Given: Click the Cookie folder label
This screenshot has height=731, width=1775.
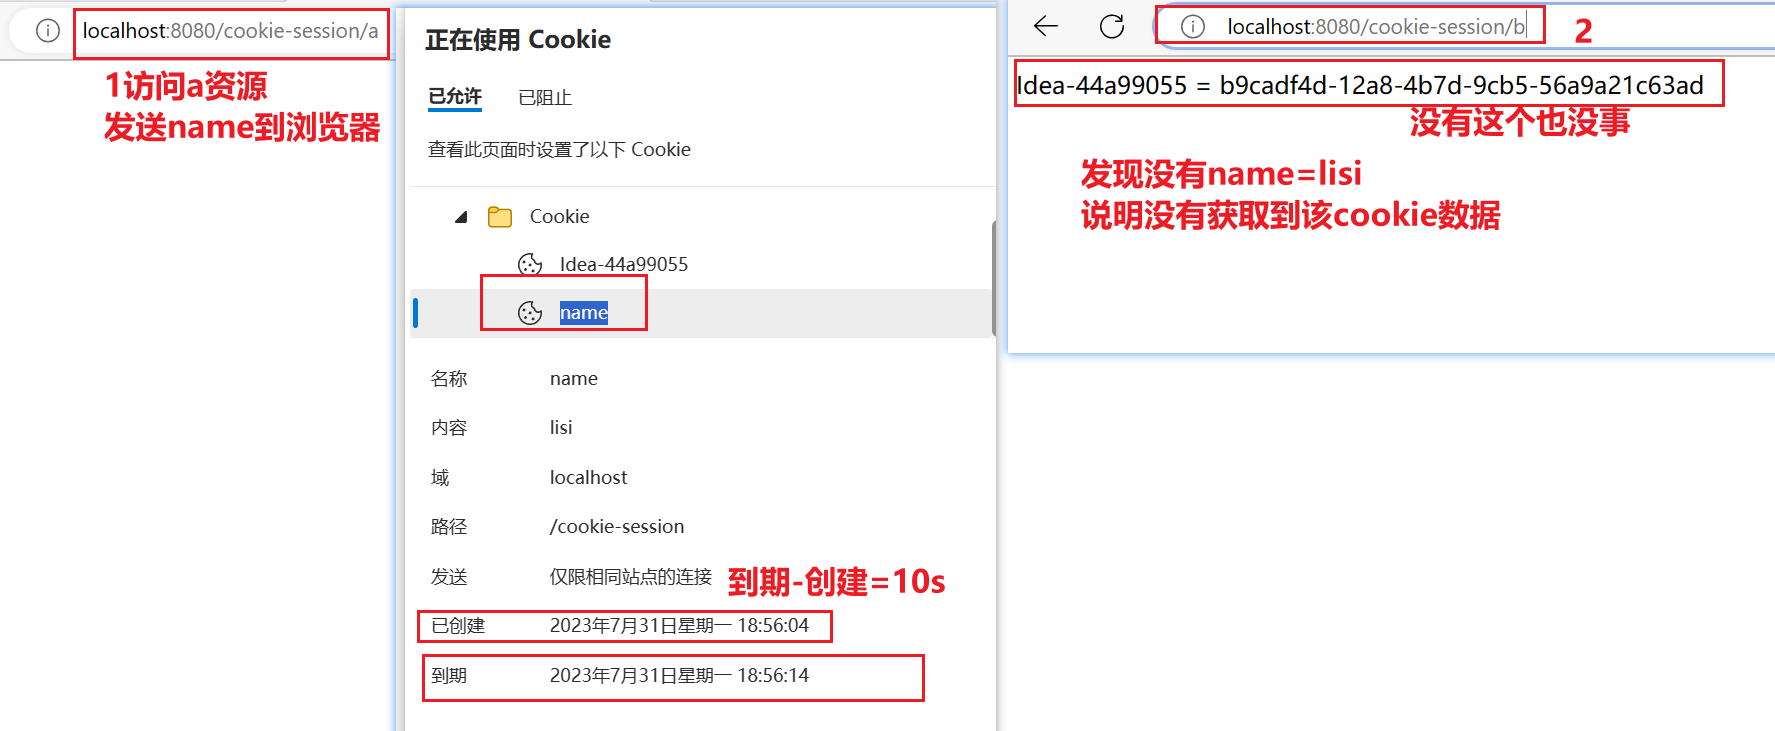Looking at the screenshot, I should tap(560, 216).
